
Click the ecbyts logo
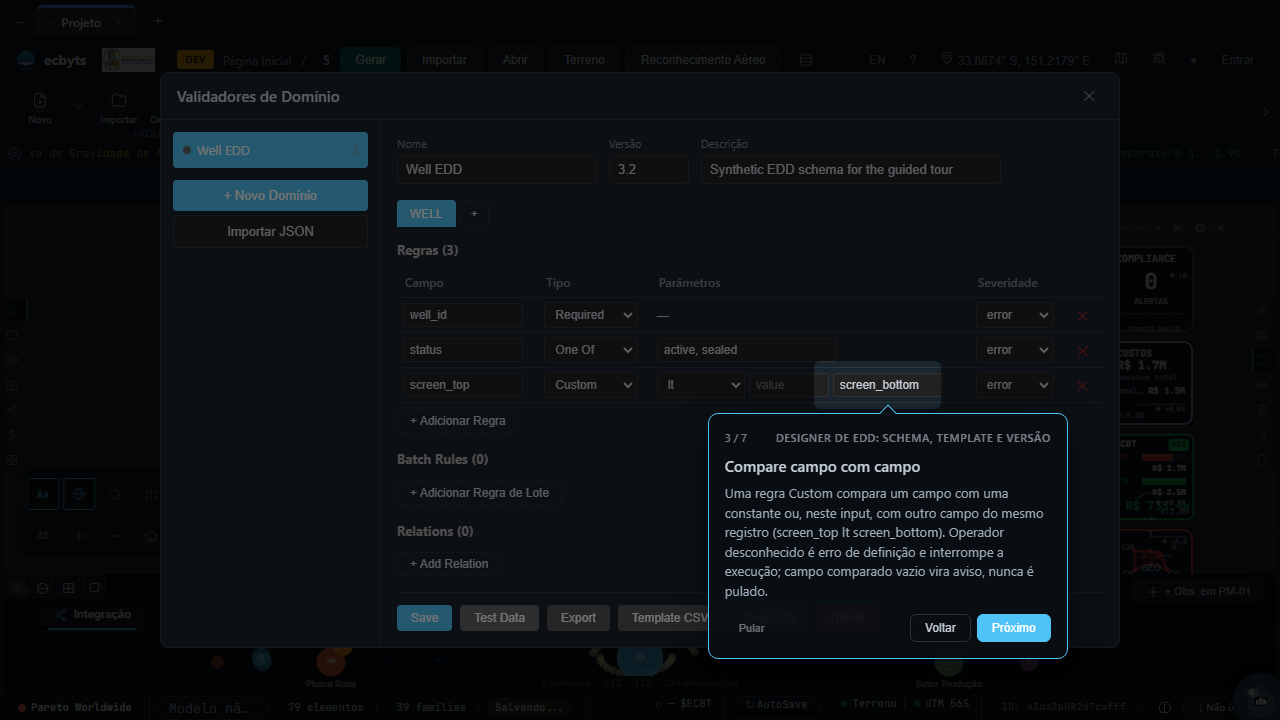[52, 60]
